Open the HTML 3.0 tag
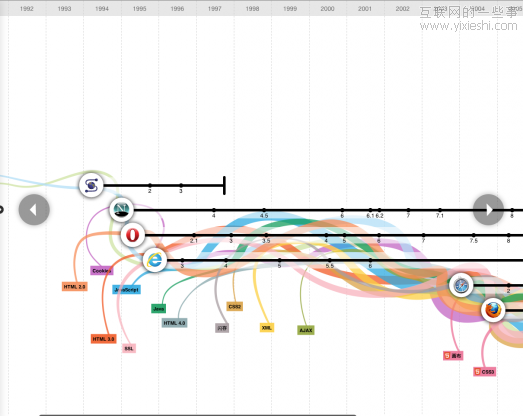 point(103,339)
